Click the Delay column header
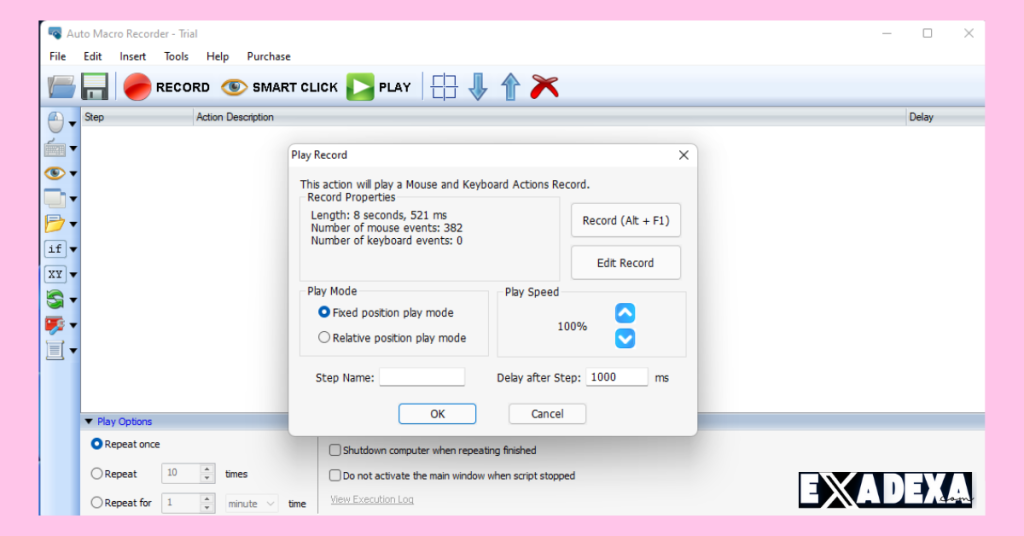This screenshot has height=536, width=1024. (x=946, y=117)
